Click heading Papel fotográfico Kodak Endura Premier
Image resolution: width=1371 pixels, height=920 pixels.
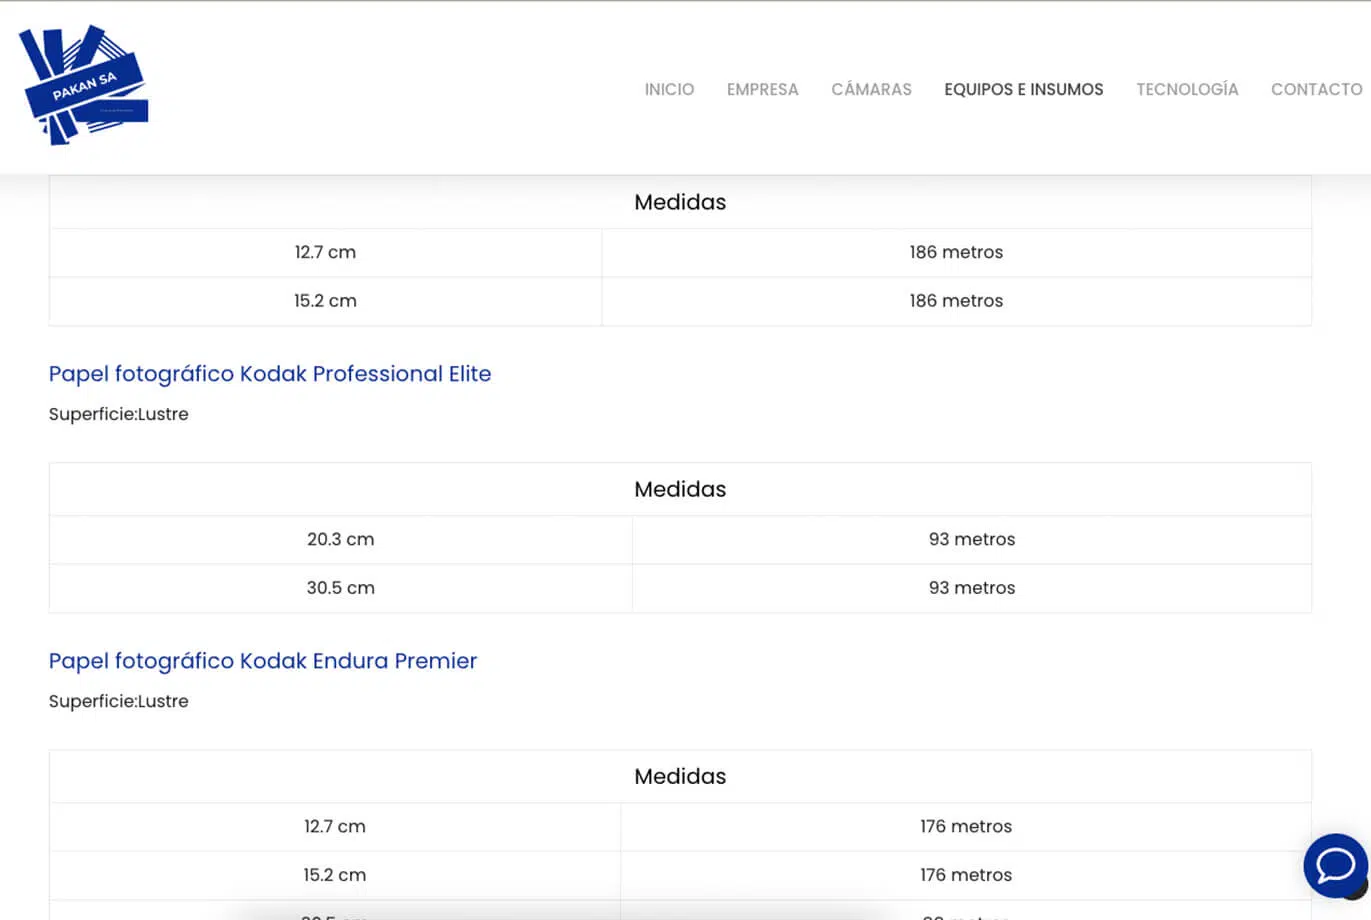263,661
